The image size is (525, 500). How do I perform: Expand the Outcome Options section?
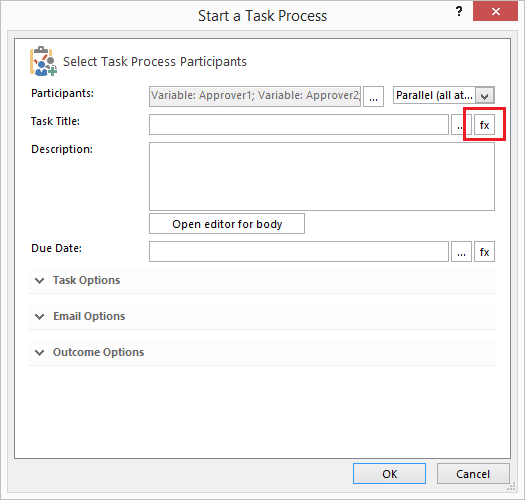point(98,352)
